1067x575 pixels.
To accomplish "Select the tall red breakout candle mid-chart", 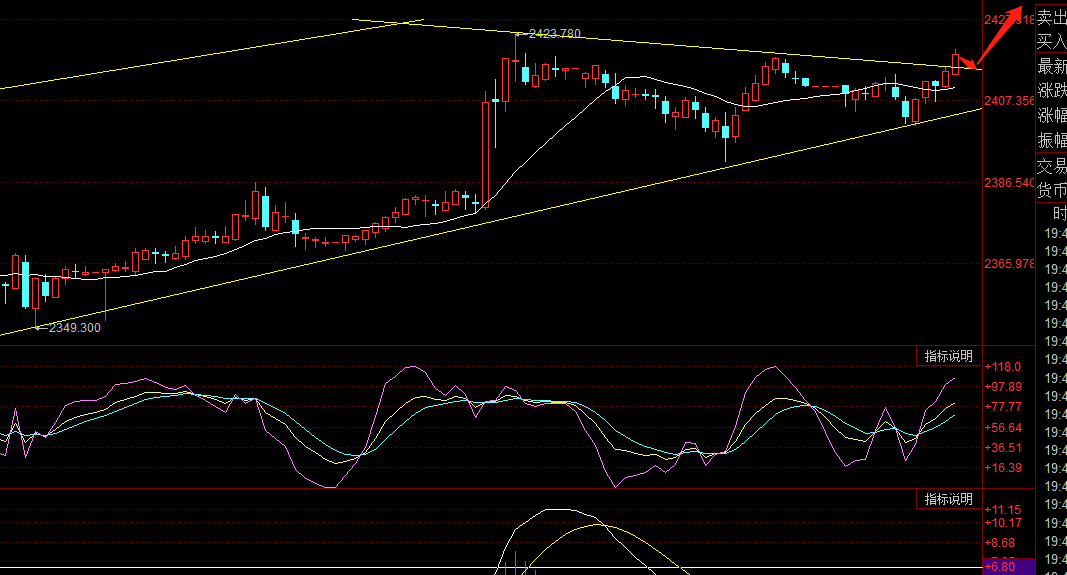I will pyautogui.click(x=485, y=153).
